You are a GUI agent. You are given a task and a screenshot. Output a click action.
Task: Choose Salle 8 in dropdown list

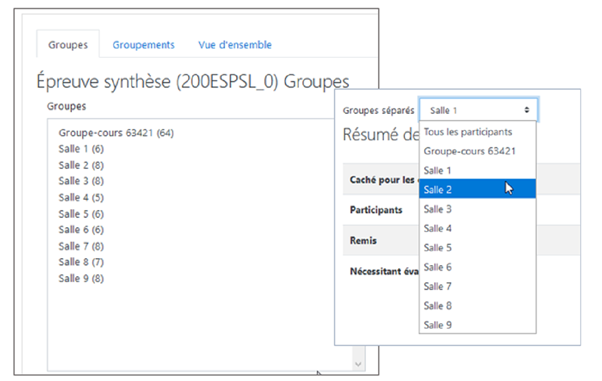(x=477, y=306)
